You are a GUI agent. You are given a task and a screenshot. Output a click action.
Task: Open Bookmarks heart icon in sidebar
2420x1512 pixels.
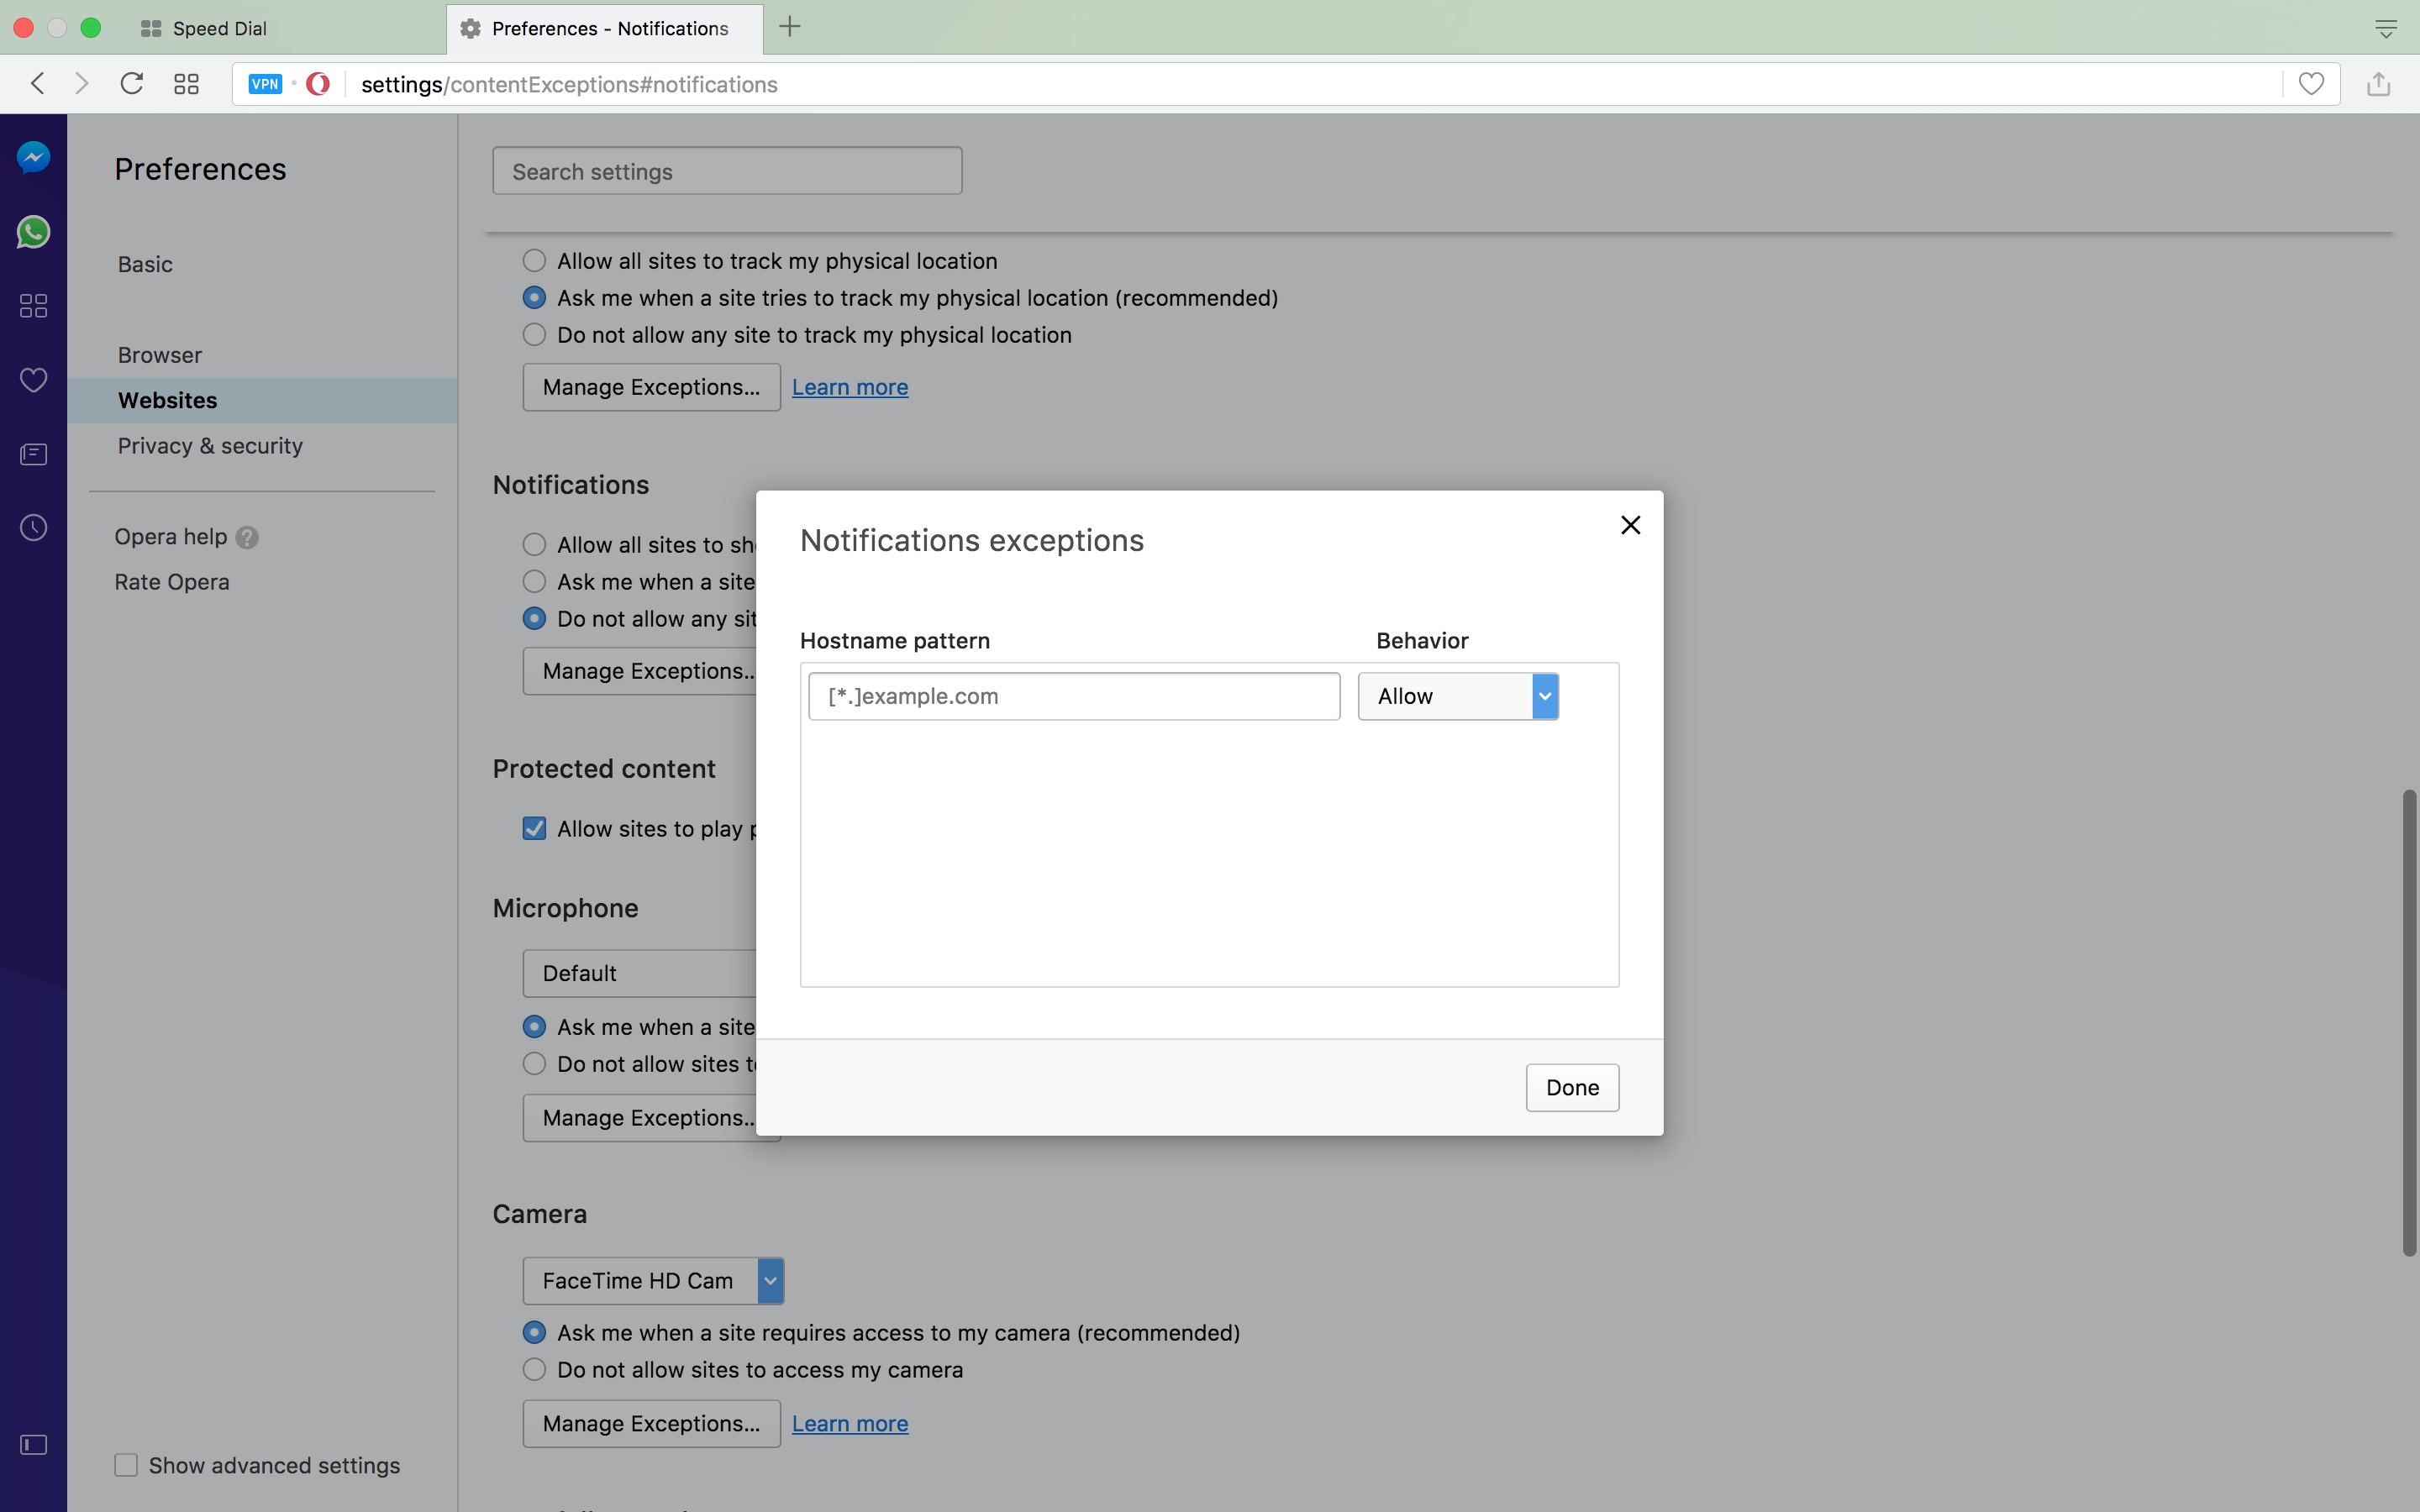[33, 380]
